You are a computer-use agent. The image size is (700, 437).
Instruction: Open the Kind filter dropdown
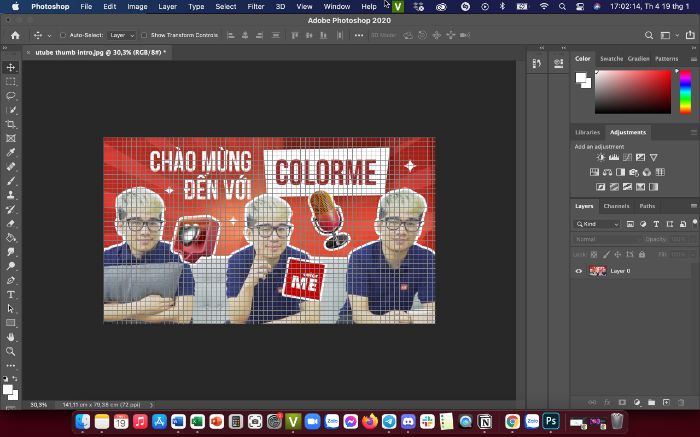tap(597, 224)
